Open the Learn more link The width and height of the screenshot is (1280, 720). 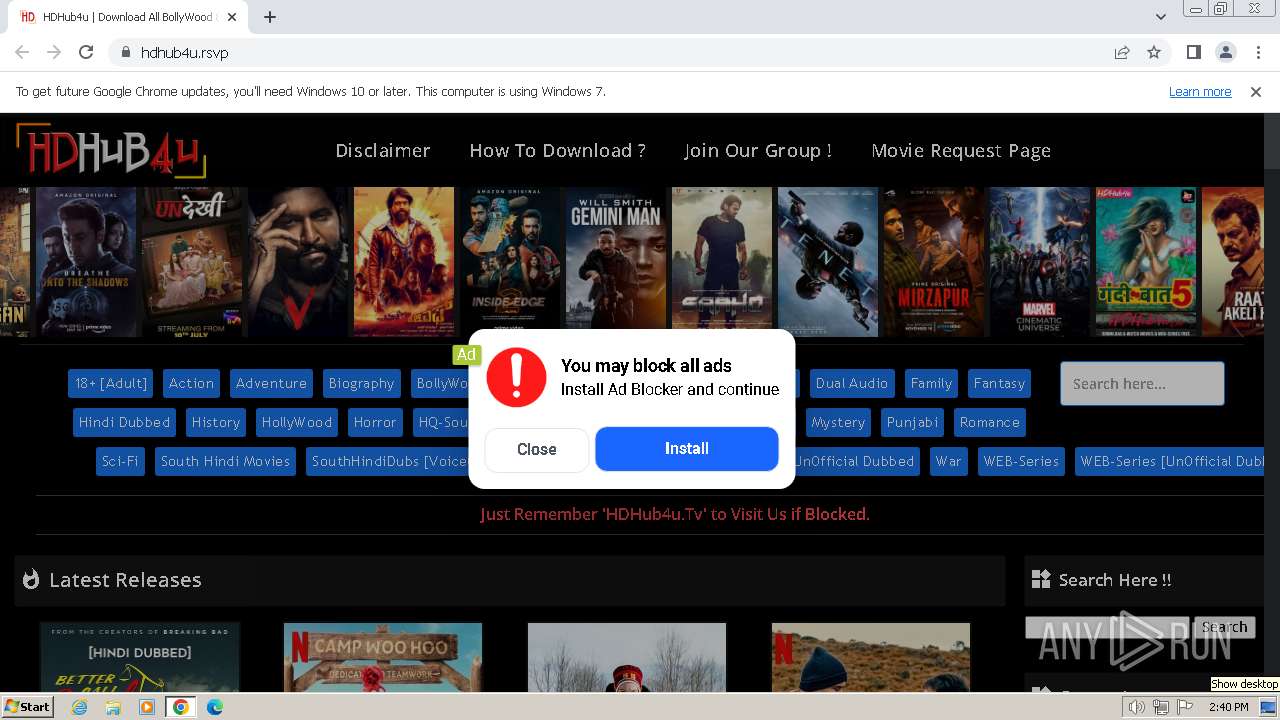1200,92
